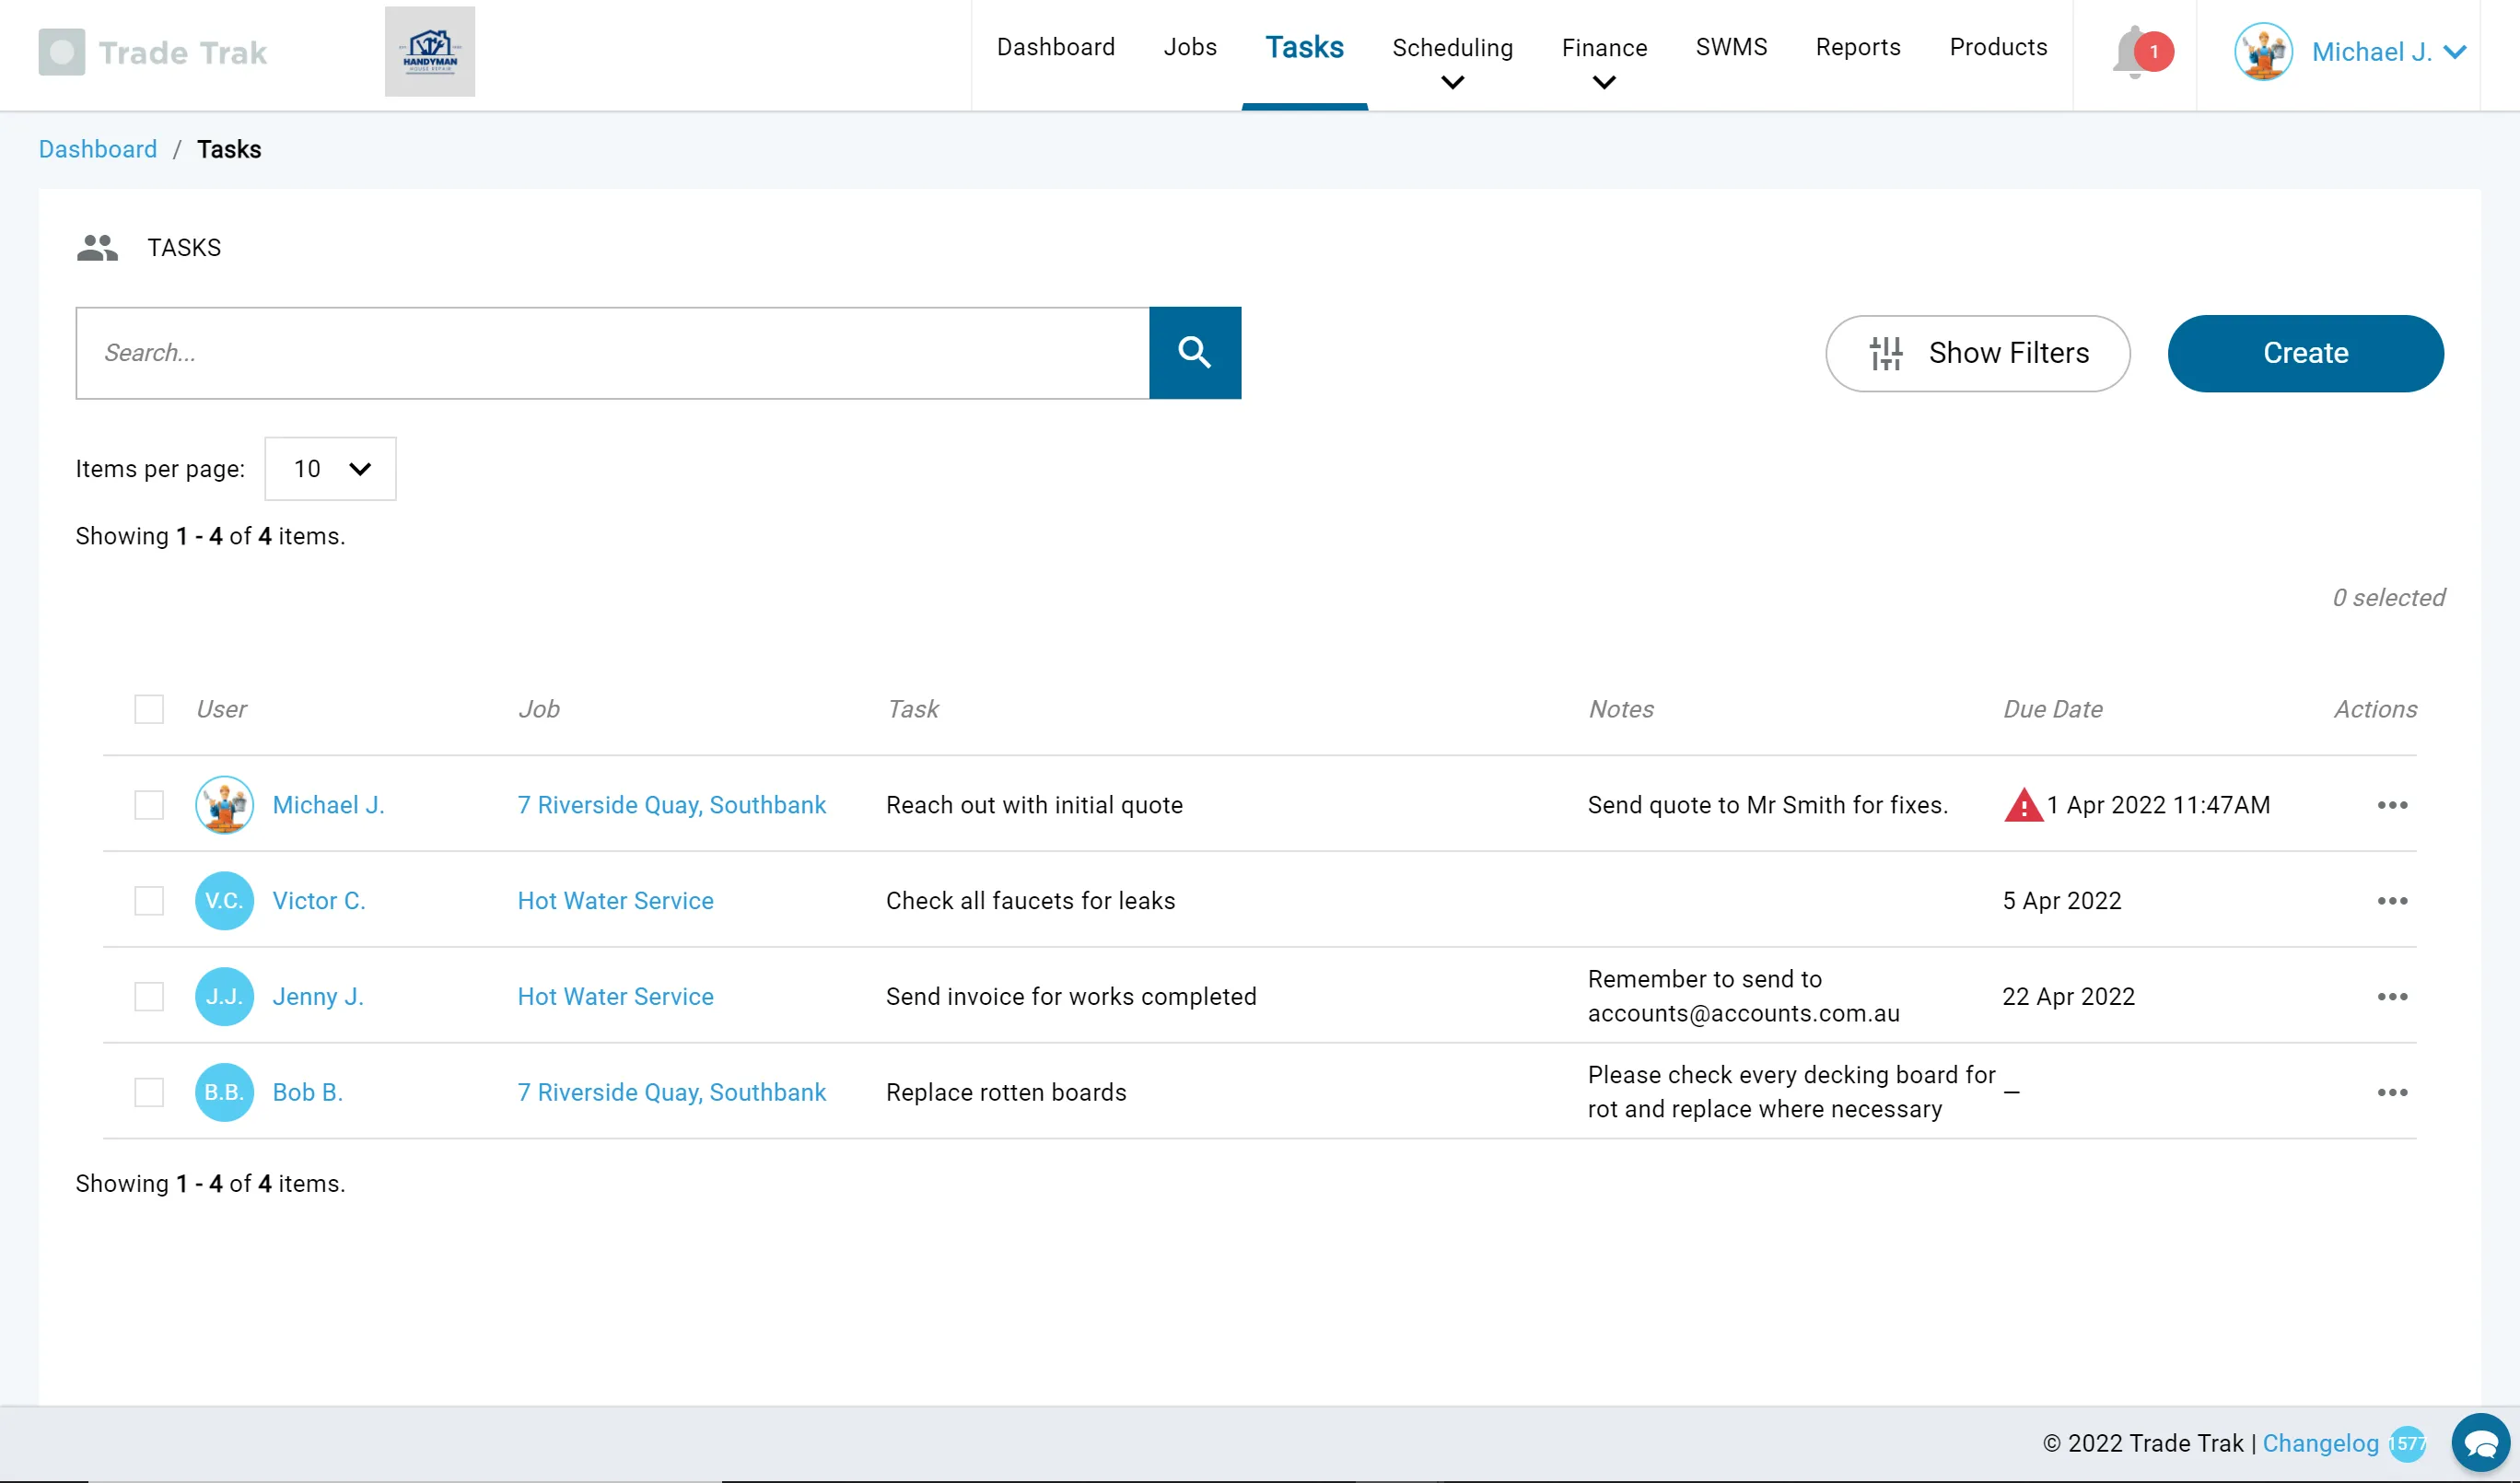Open the Items per page dropdown
Viewport: 2520px width, 1483px height.
coord(330,468)
